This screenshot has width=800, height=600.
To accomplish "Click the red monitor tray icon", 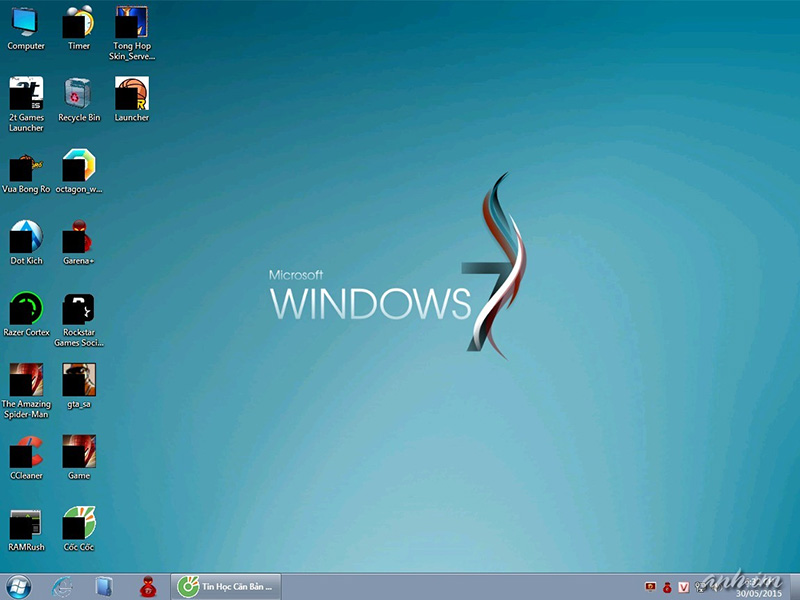I will point(650,587).
